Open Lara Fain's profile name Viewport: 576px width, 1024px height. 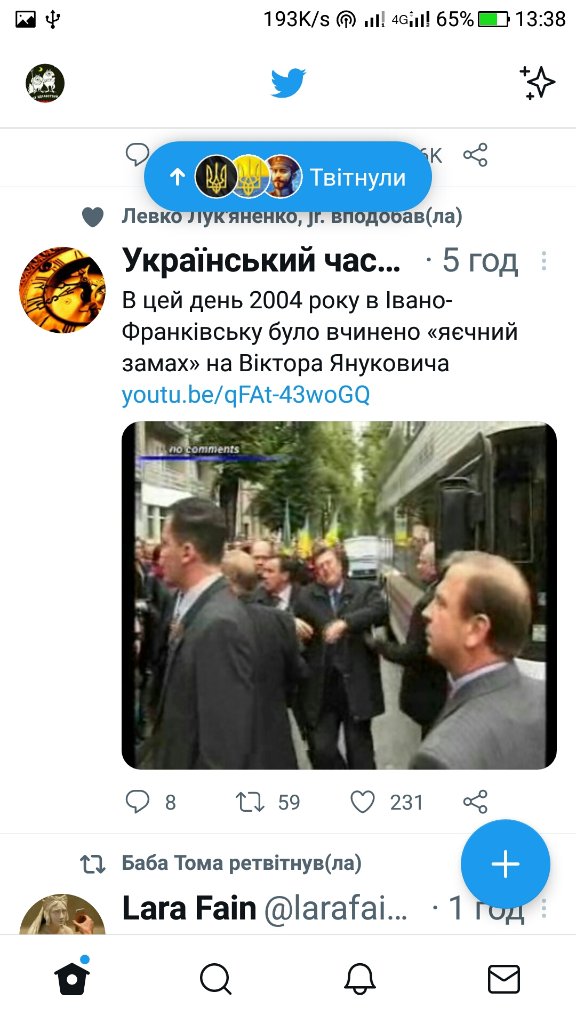coord(189,908)
